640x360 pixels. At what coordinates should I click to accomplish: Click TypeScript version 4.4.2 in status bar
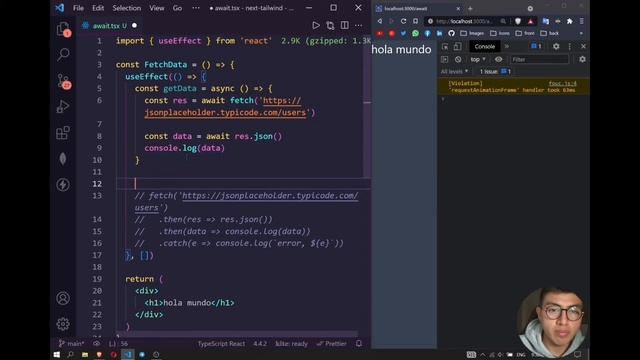pyautogui.click(x=260, y=344)
